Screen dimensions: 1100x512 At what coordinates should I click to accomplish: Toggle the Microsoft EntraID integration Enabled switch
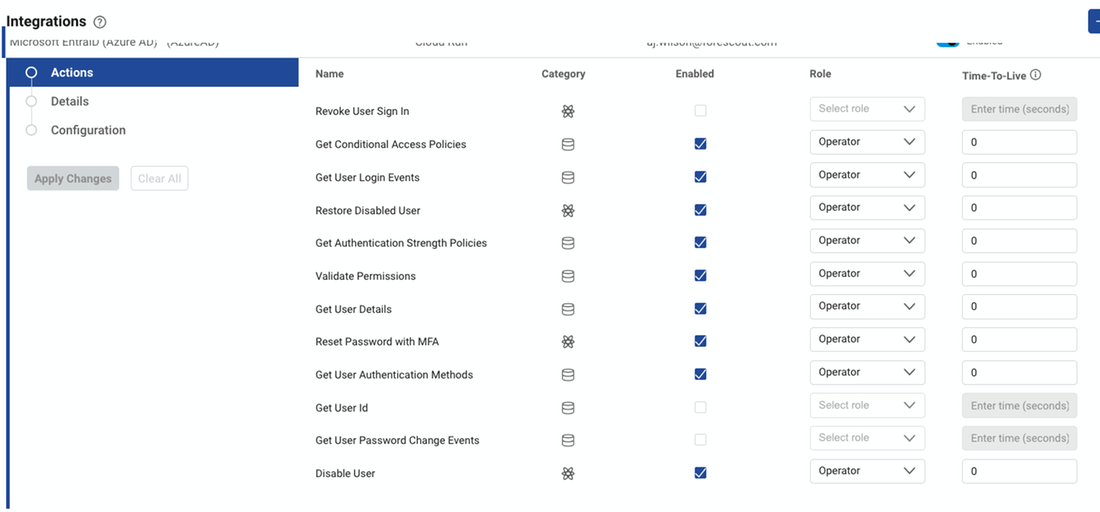(947, 42)
